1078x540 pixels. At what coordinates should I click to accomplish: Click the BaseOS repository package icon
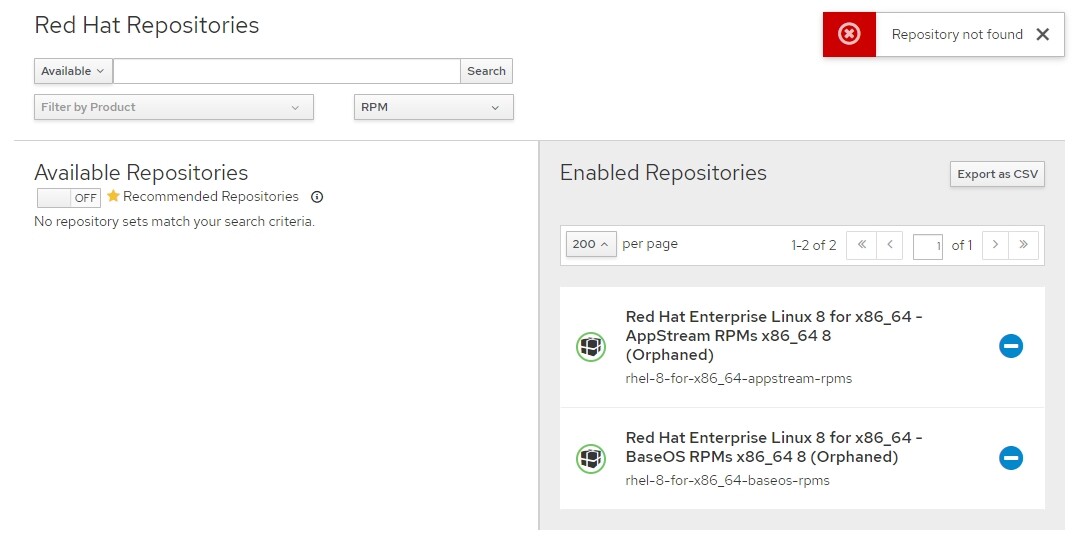591,458
